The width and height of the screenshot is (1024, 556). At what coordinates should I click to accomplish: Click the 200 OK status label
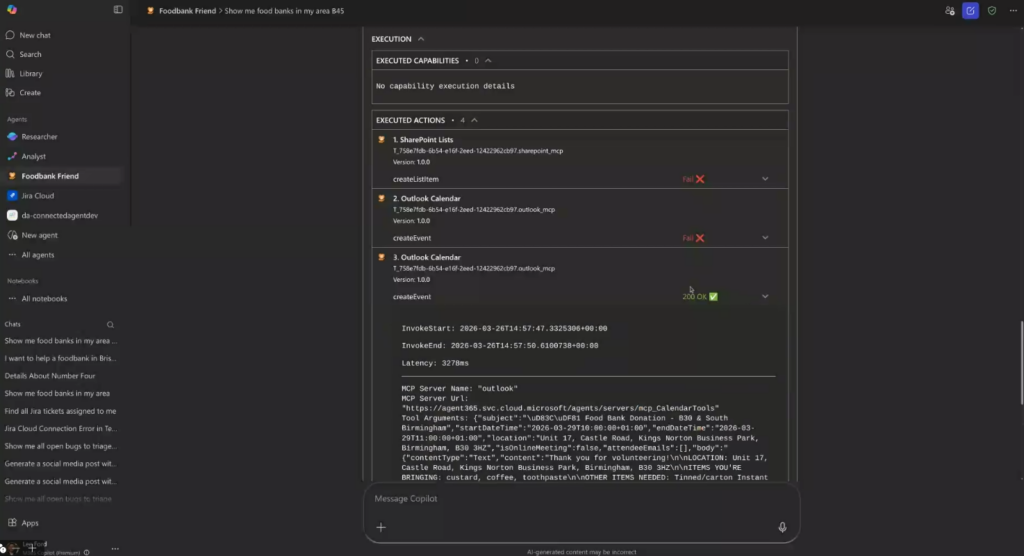coord(700,297)
